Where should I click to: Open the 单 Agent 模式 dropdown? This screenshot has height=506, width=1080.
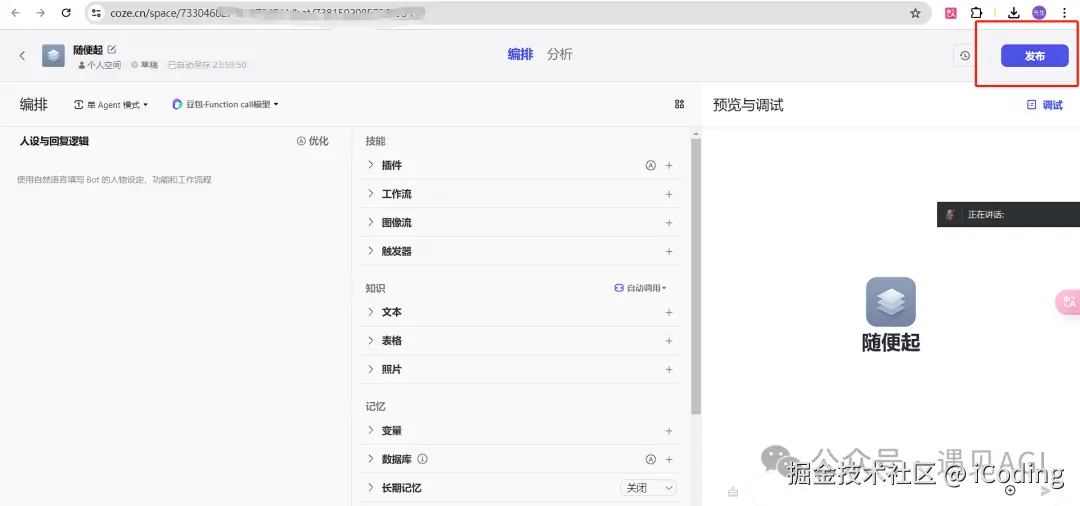pyautogui.click(x=111, y=105)
